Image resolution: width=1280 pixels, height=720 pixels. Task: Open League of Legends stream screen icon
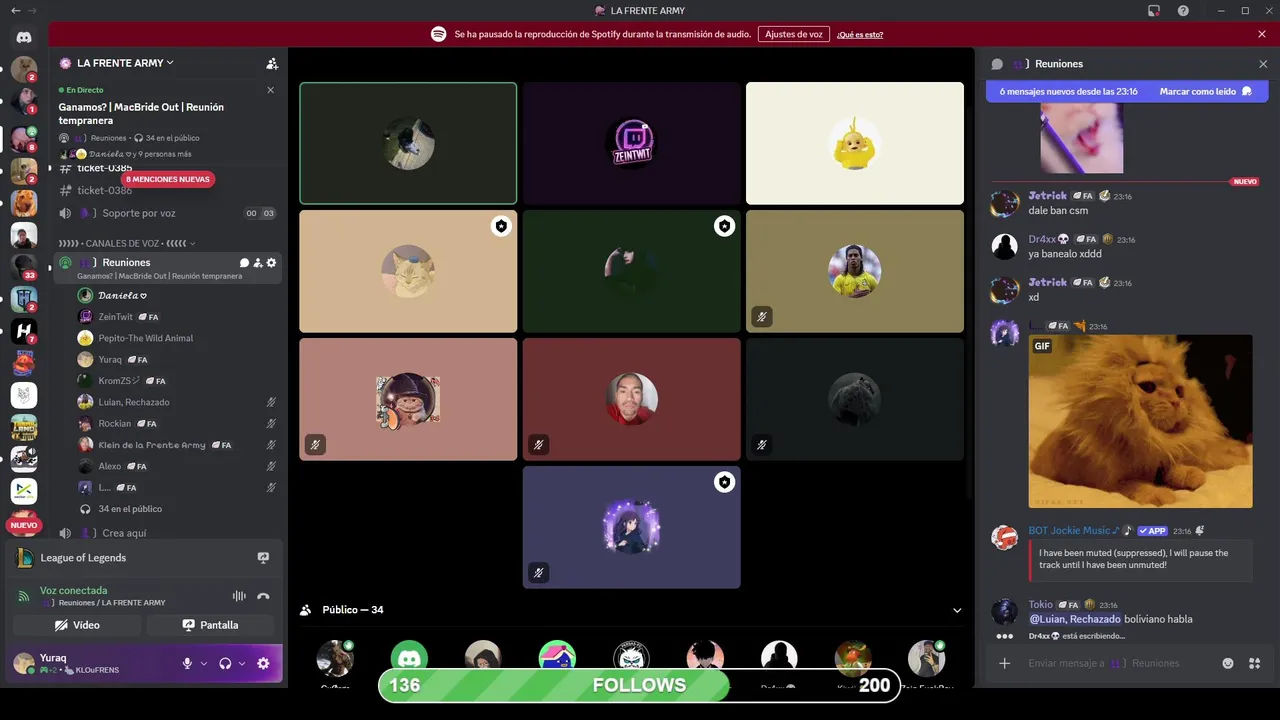[x=263, y=558]
